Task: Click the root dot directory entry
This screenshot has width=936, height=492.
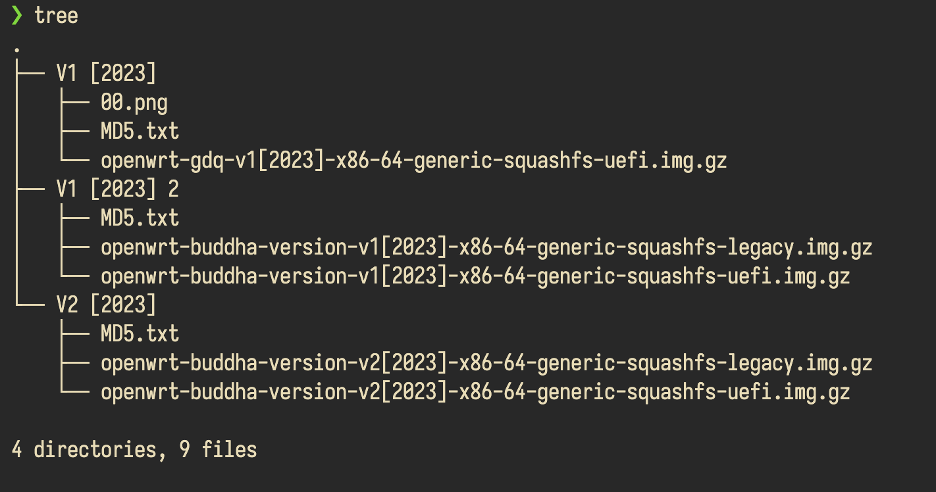Action: point(17,50)
